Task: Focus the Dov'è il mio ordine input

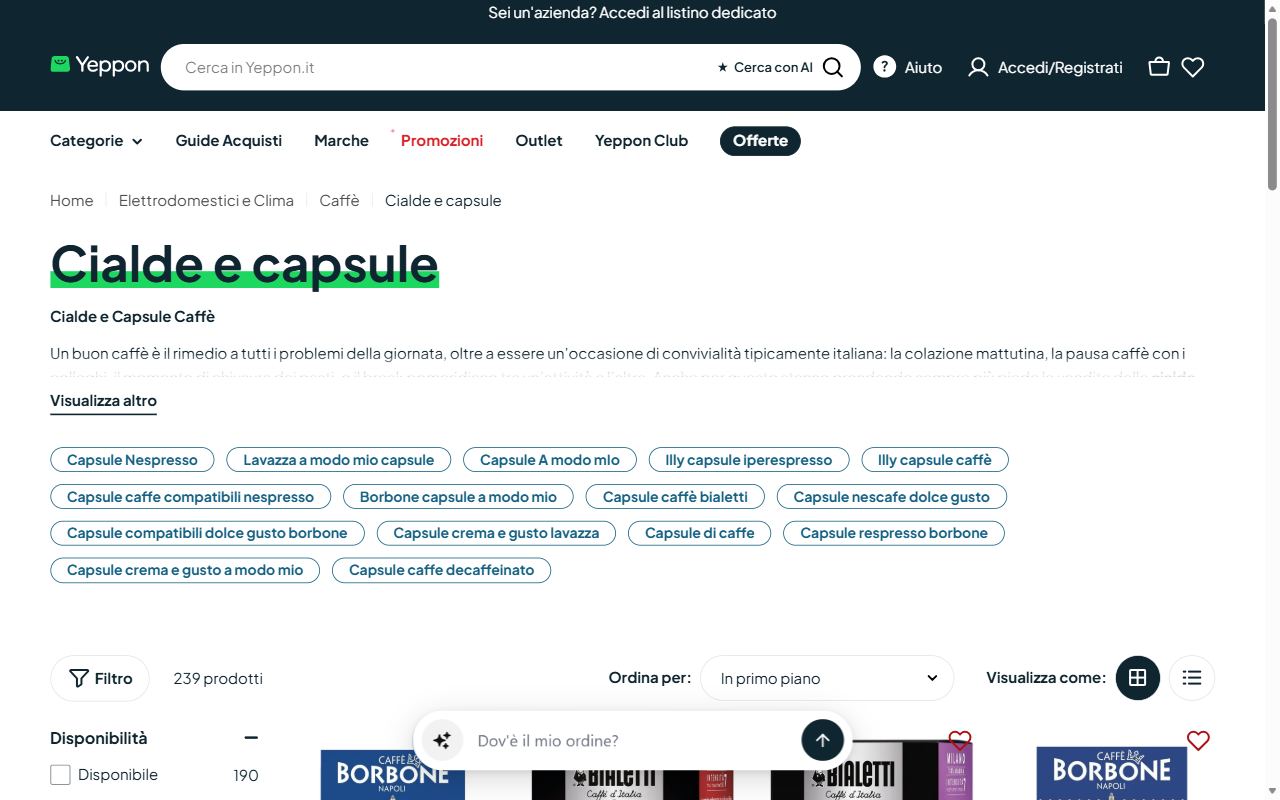Action: [632, 740]
